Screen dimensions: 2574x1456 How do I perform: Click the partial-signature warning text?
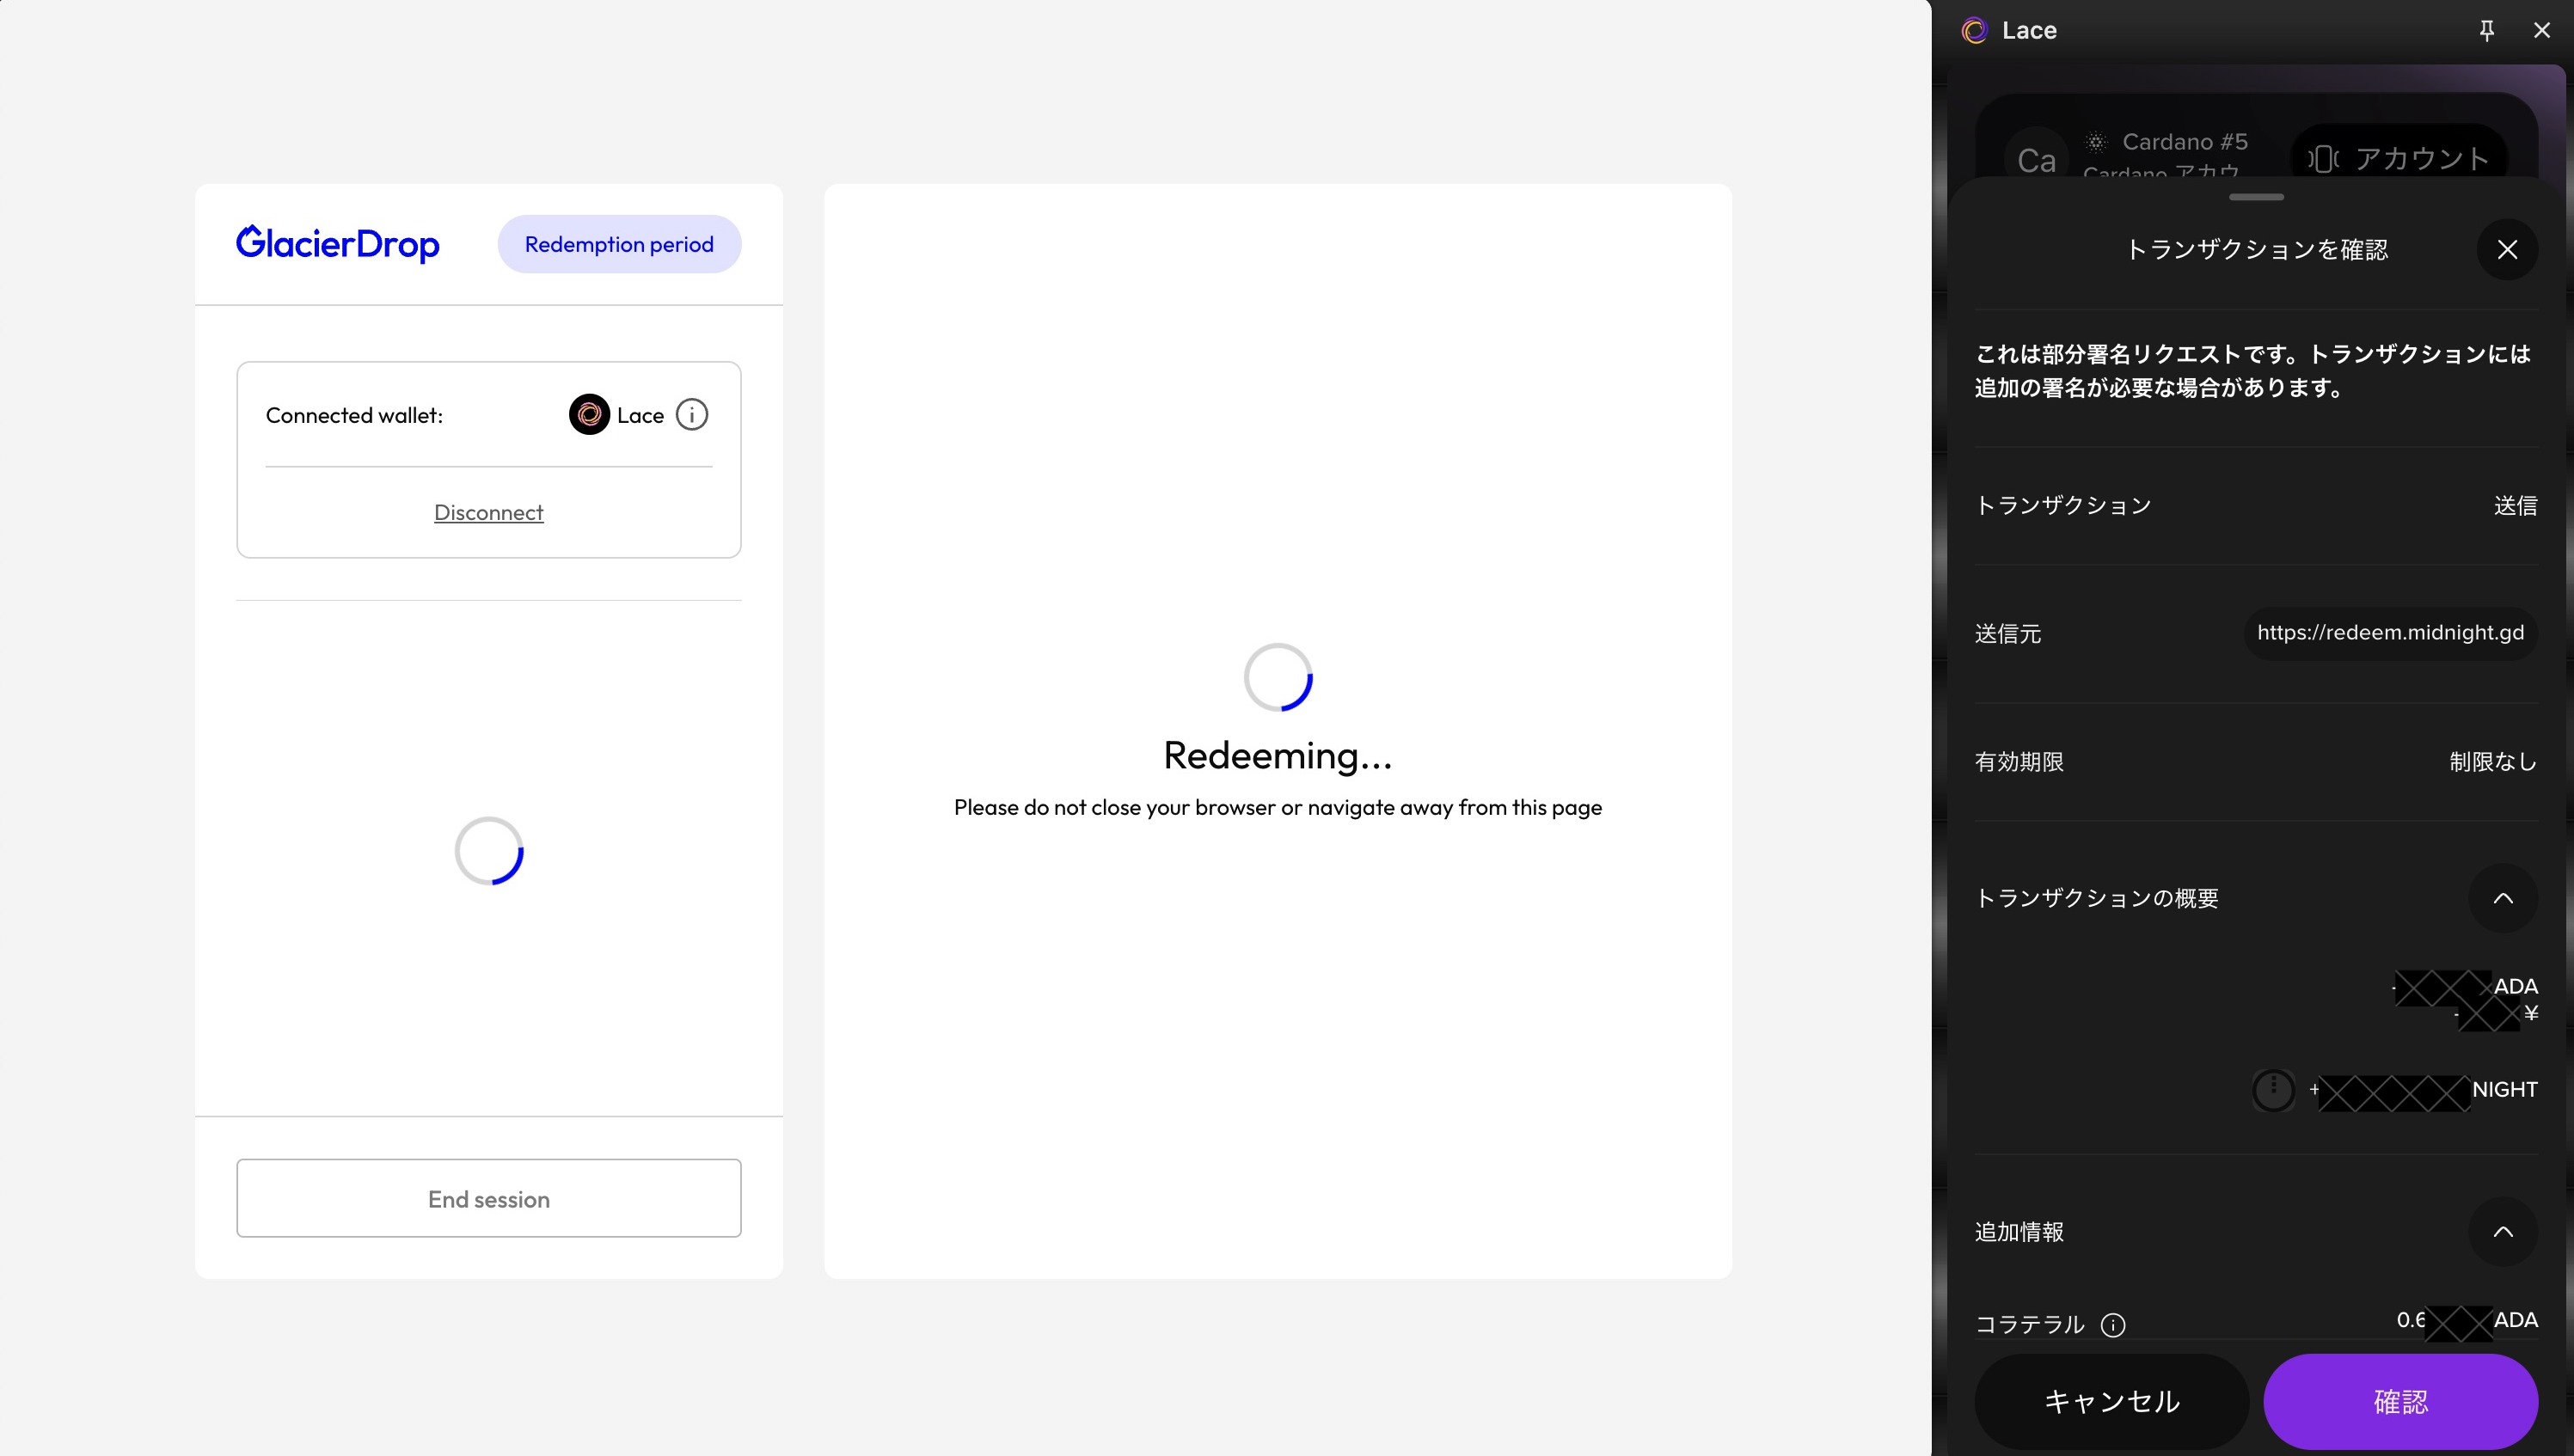(x=2253, y=370)
